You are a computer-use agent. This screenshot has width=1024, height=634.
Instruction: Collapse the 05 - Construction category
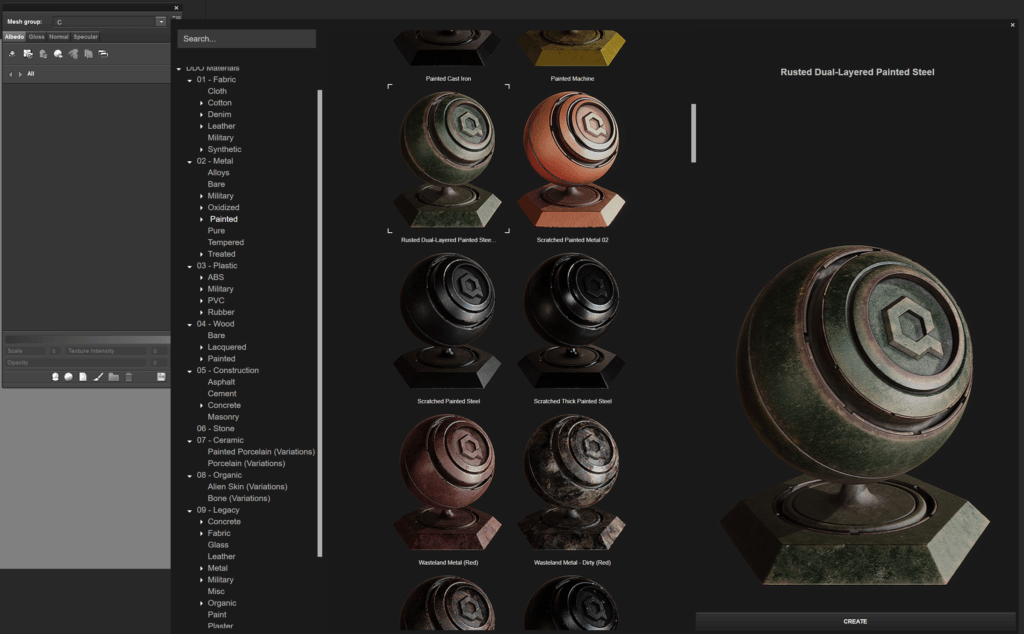point(189,371)
